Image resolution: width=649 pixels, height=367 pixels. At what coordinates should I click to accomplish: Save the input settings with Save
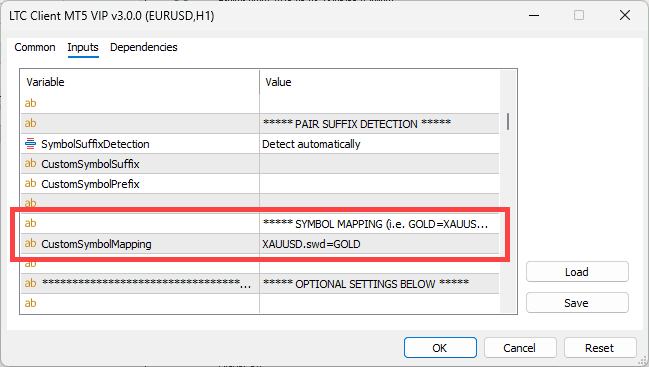point(577,303)
